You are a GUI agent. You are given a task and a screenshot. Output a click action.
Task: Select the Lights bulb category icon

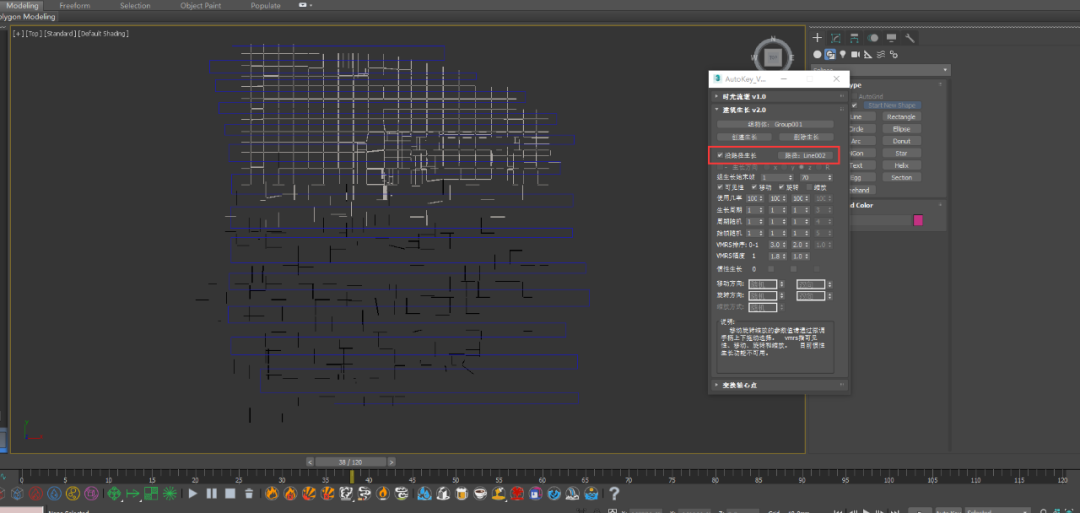click(842, 54)
